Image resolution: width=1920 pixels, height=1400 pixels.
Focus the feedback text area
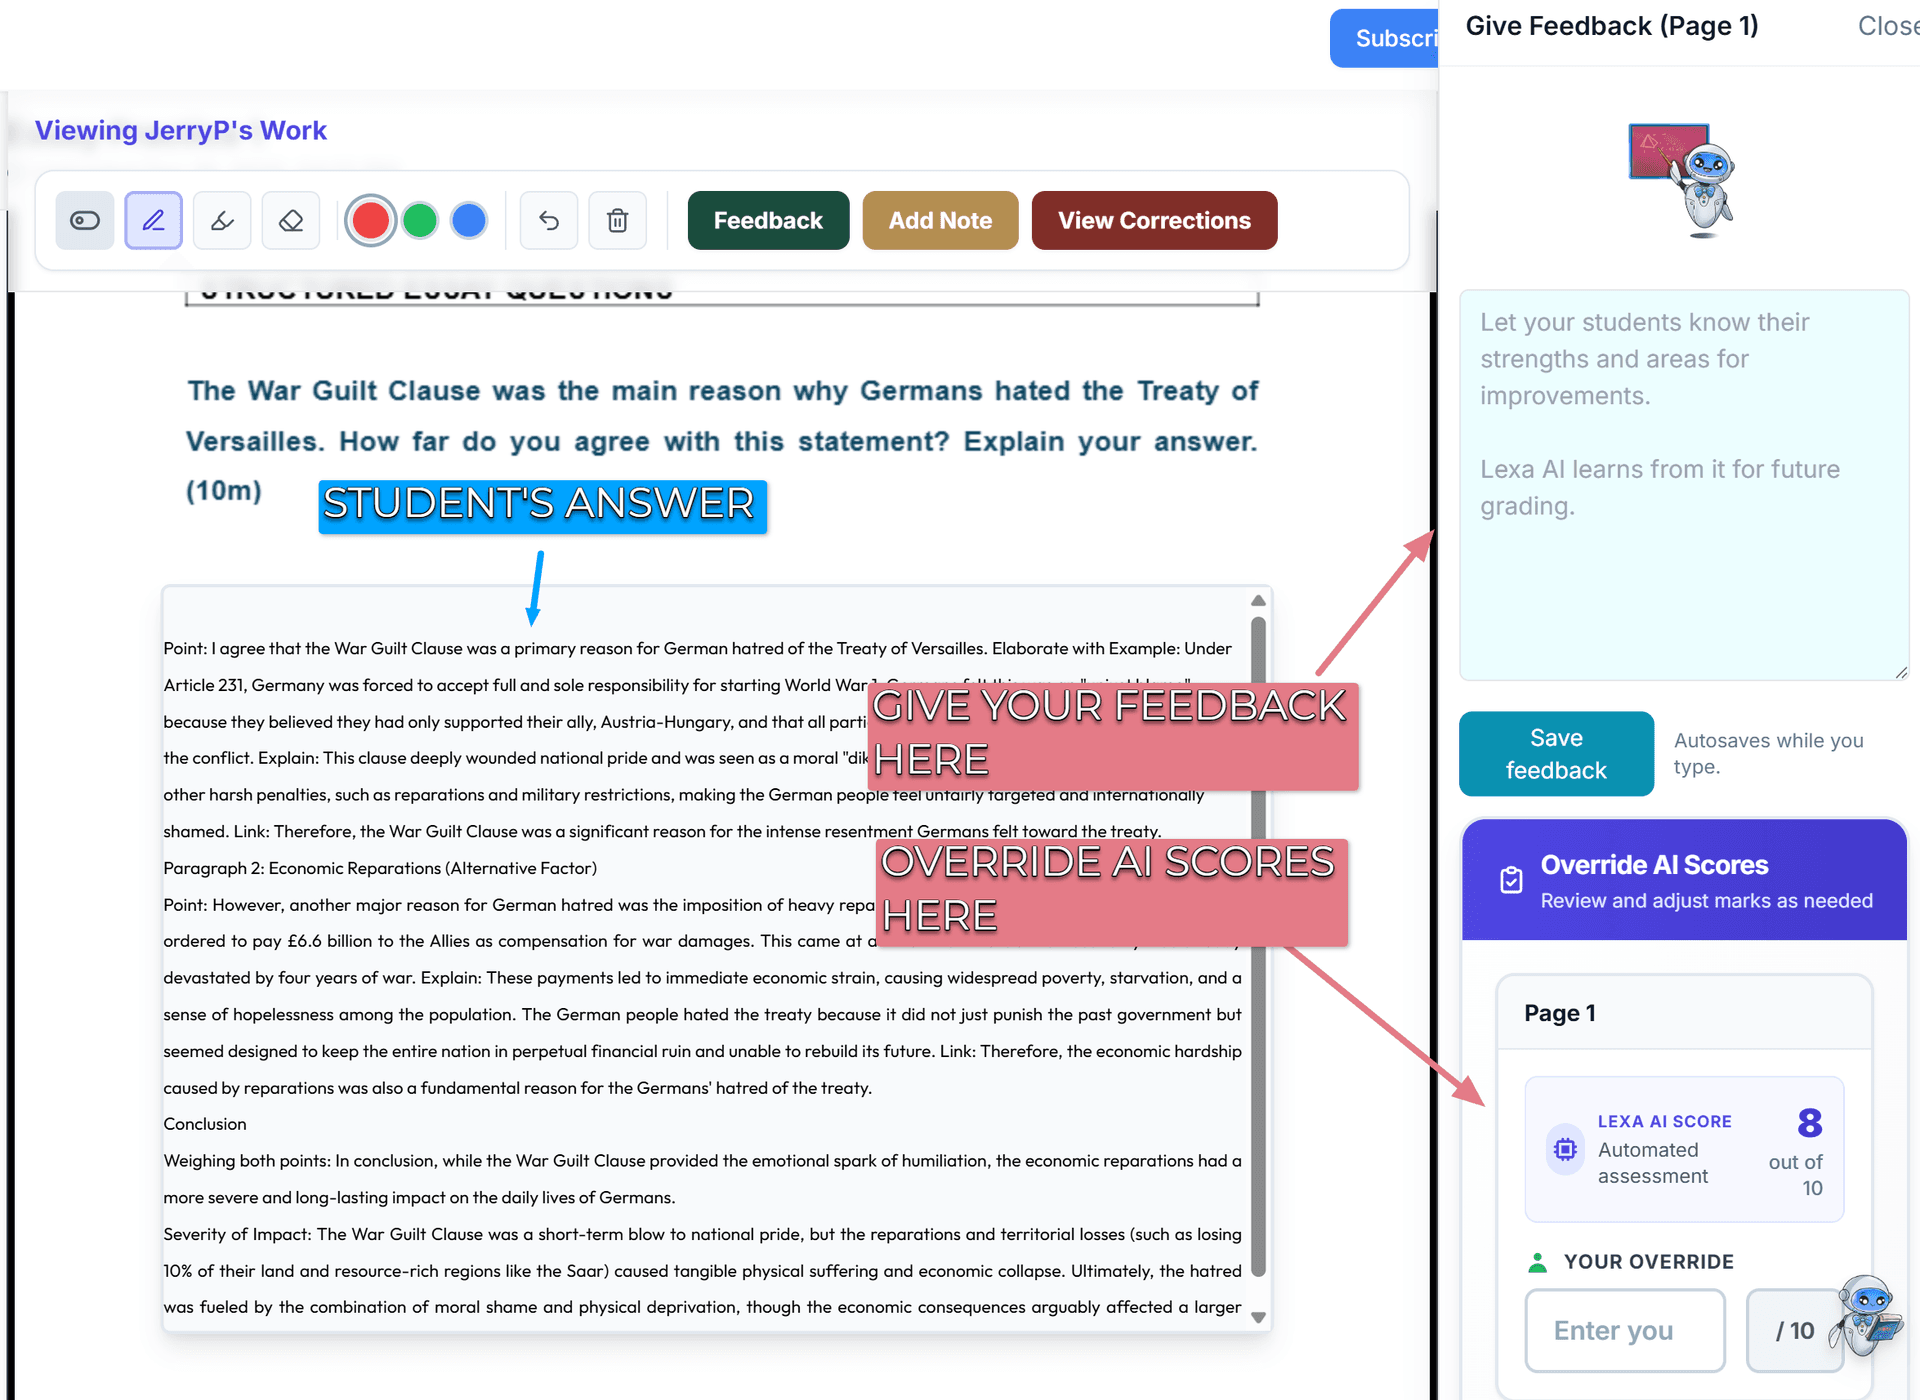coord(1684,485)
